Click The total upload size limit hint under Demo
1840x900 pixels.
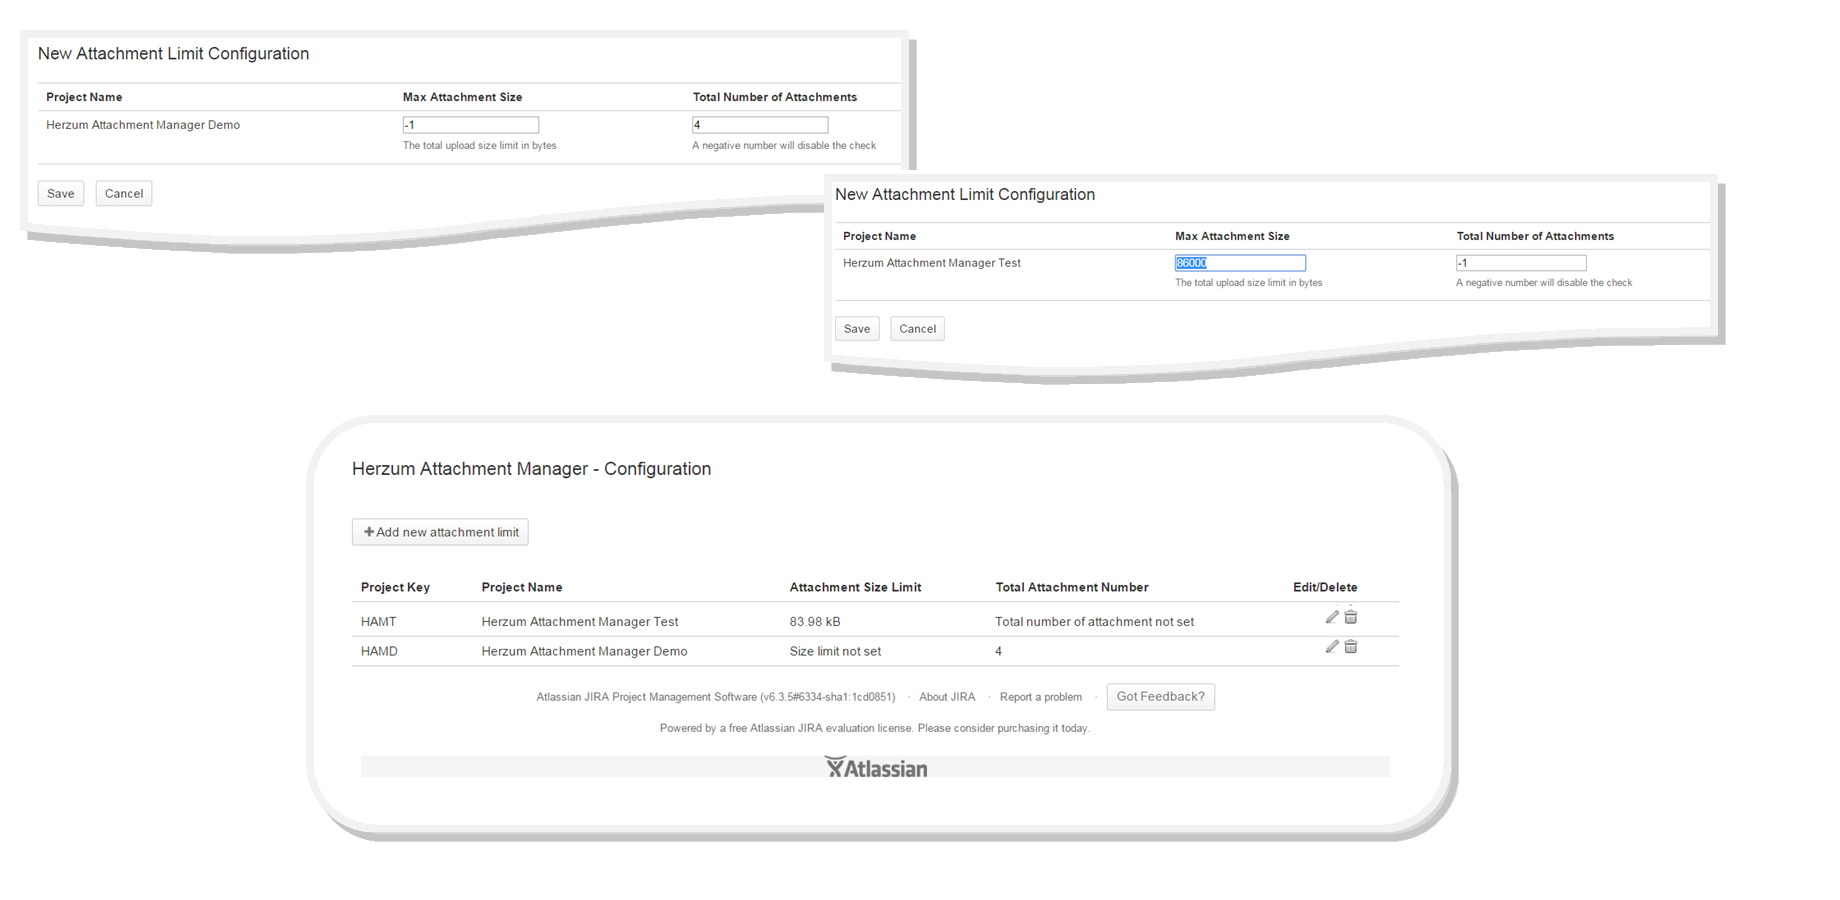479,146
